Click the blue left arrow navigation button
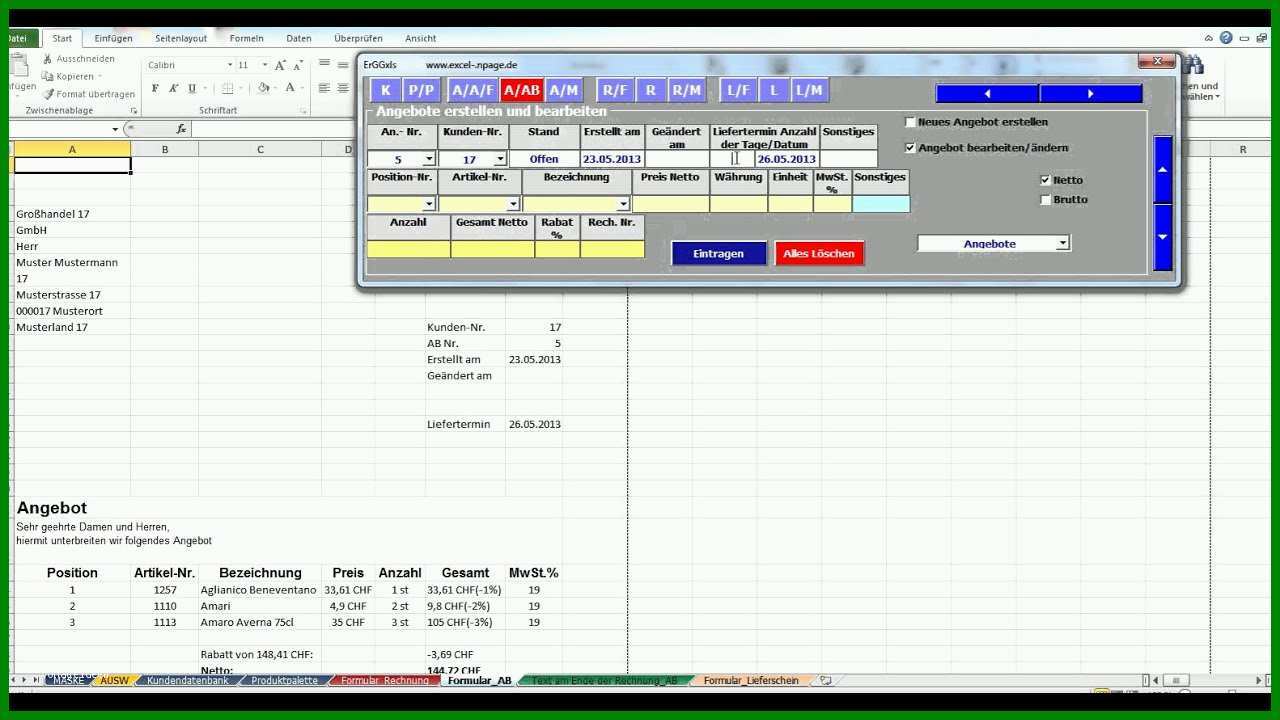Image resolution: width=1280 pixels, height=720 pixels. click(987, 93)
